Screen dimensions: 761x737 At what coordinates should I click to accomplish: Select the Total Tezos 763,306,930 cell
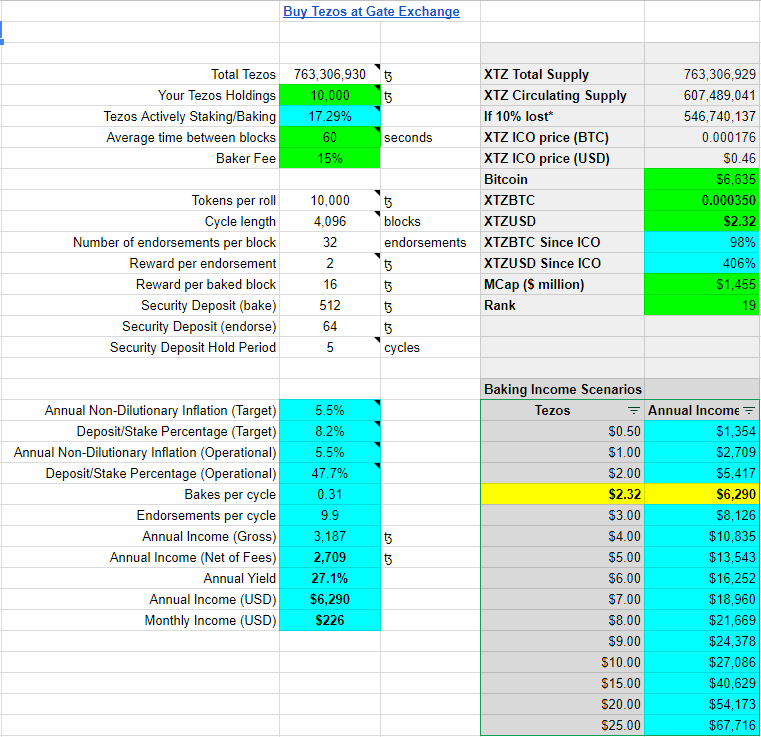pos(330,74)
